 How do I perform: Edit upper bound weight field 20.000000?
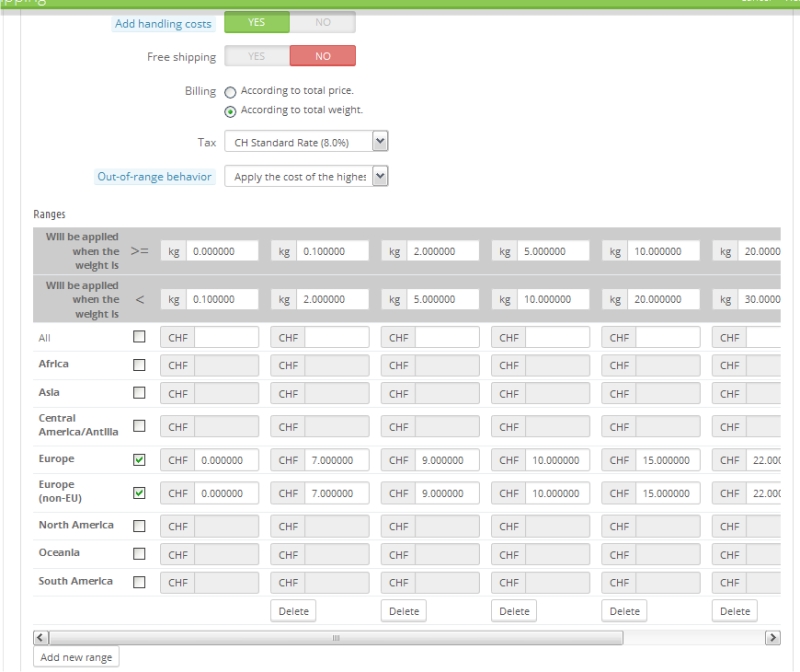[x=663, y=299]
